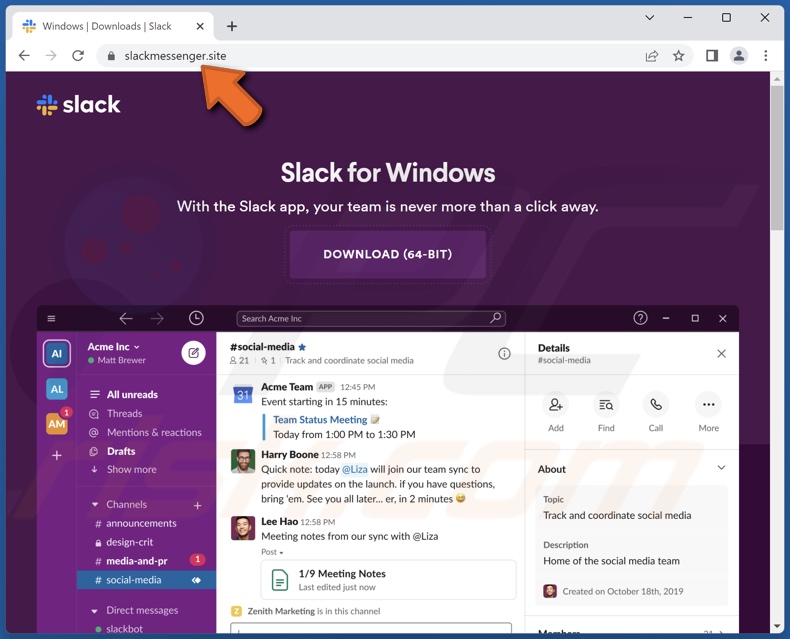Image resolution: width=790 pixels, height=639 pixels.
Task: Click the Find icon in Details
Action: click(x=606, y=405)
